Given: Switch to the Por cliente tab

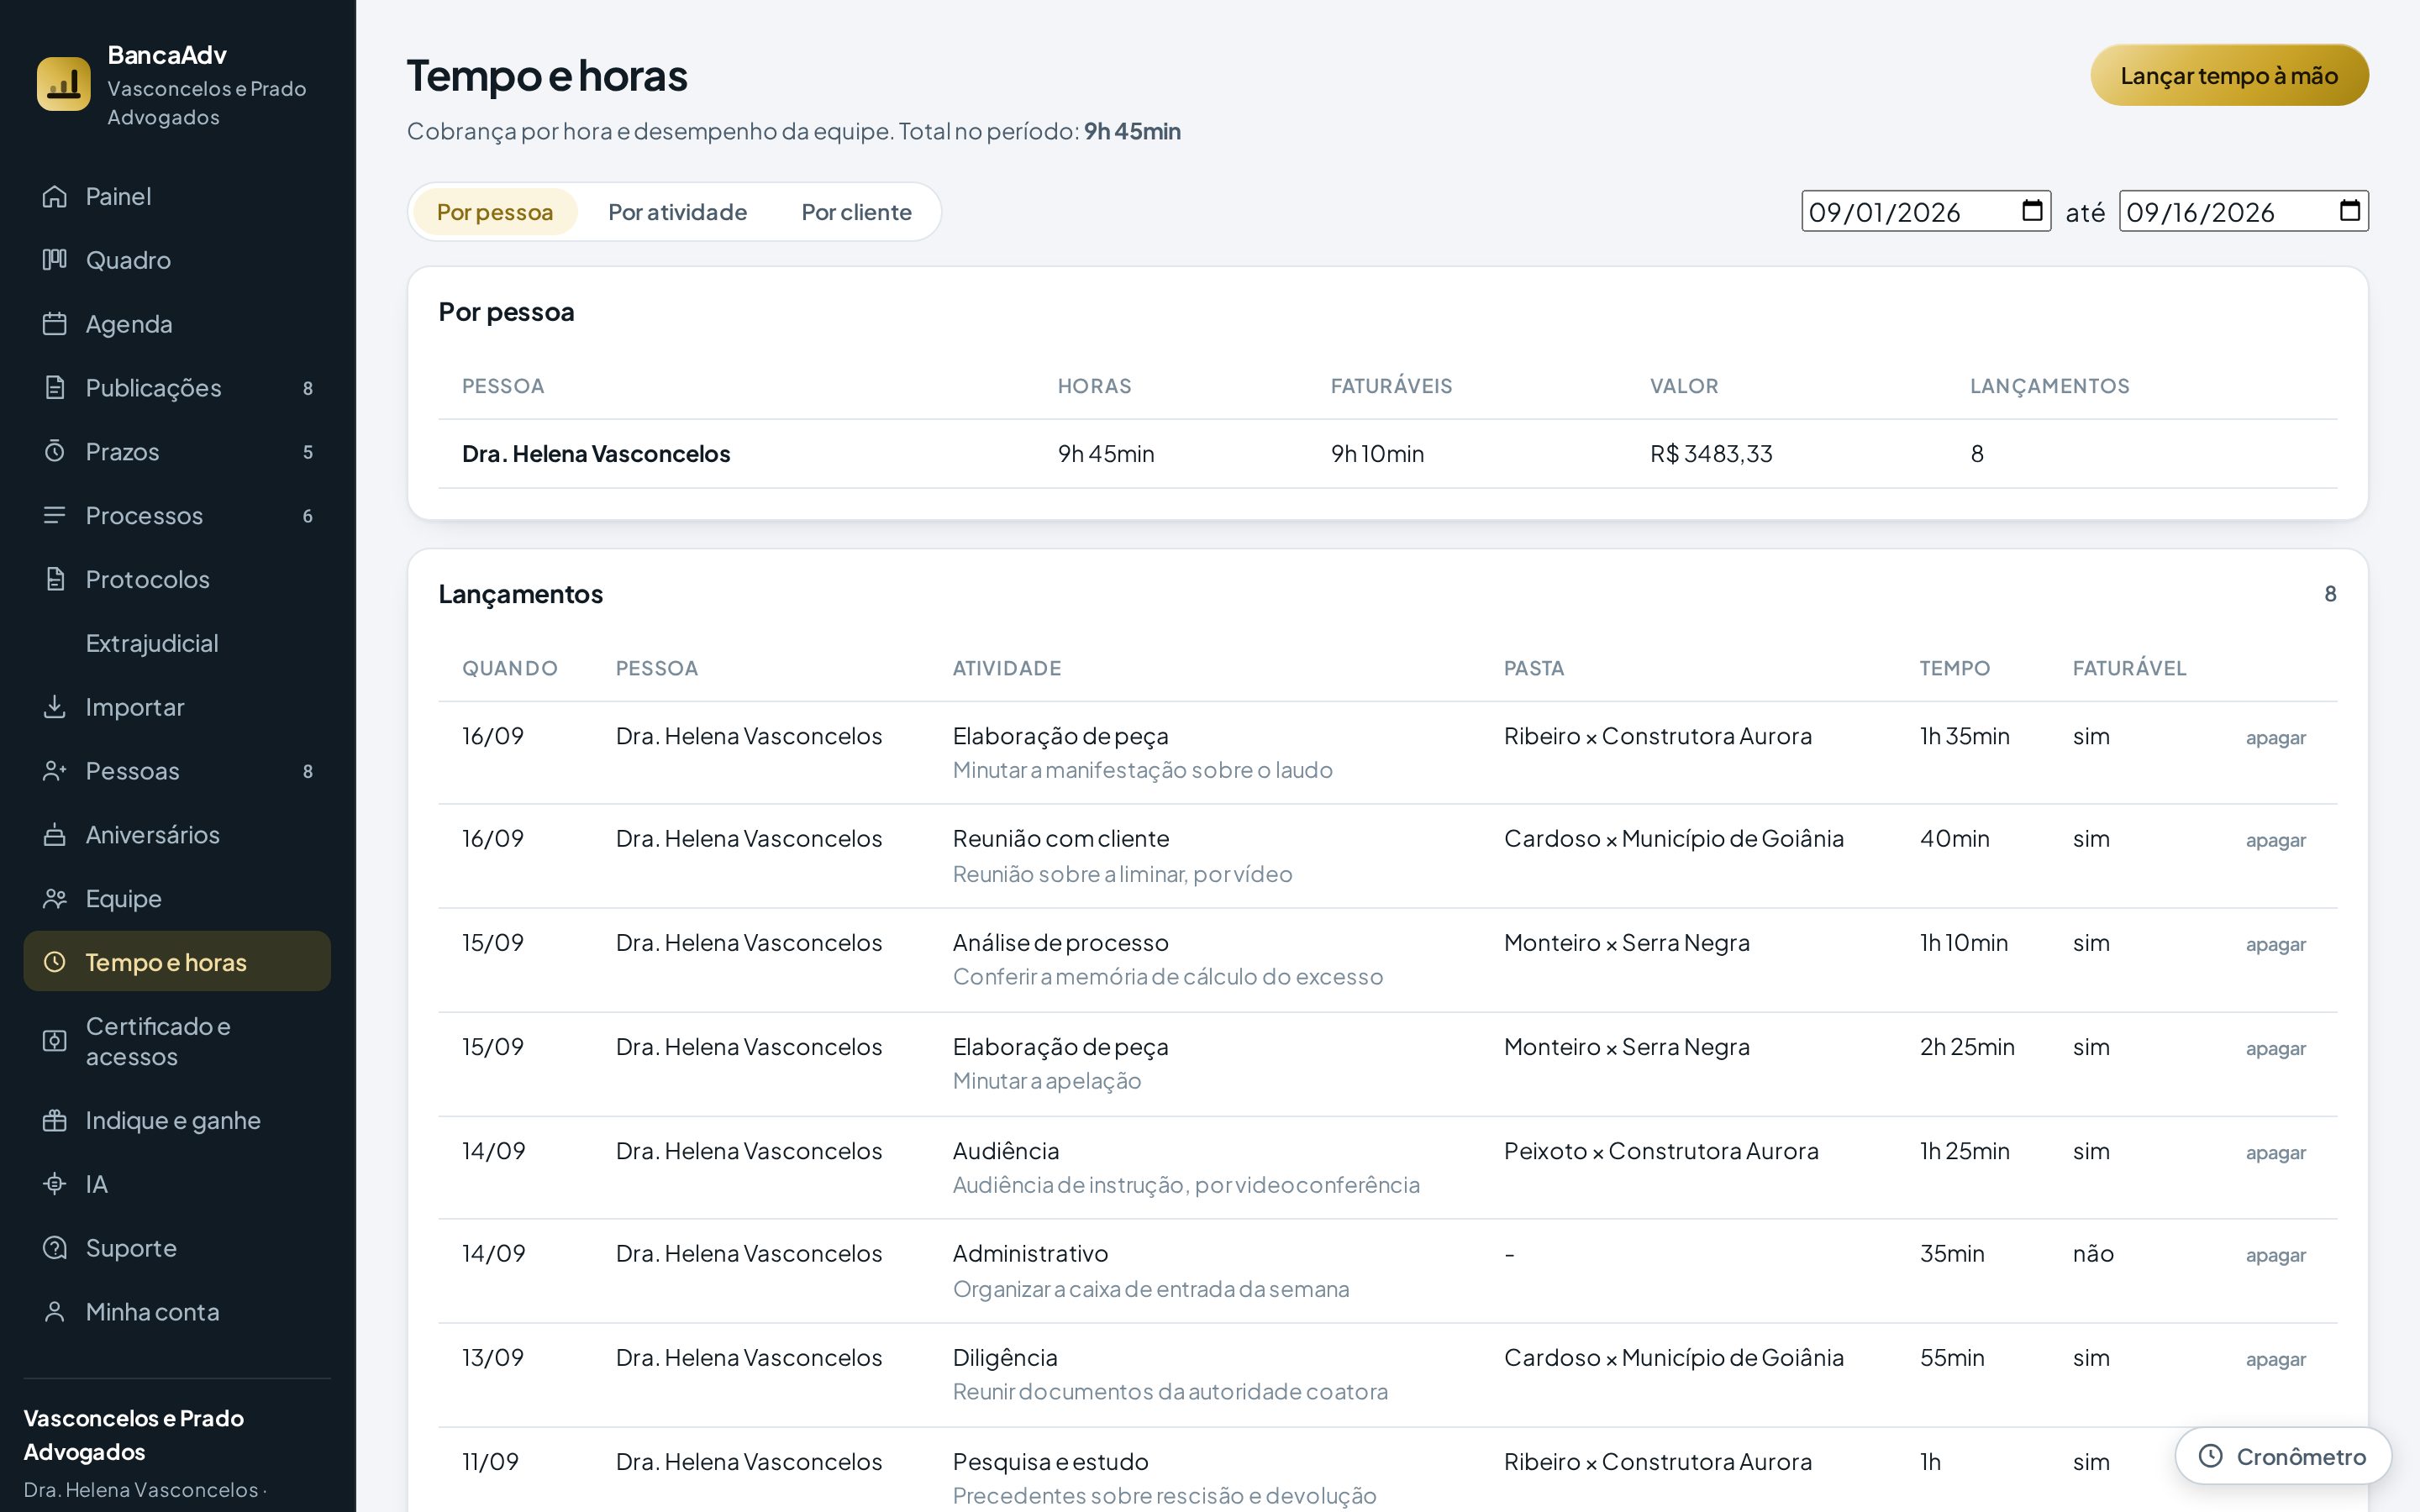Looking at the screenshot, I should pyautogui.click(x=856, y=212).
